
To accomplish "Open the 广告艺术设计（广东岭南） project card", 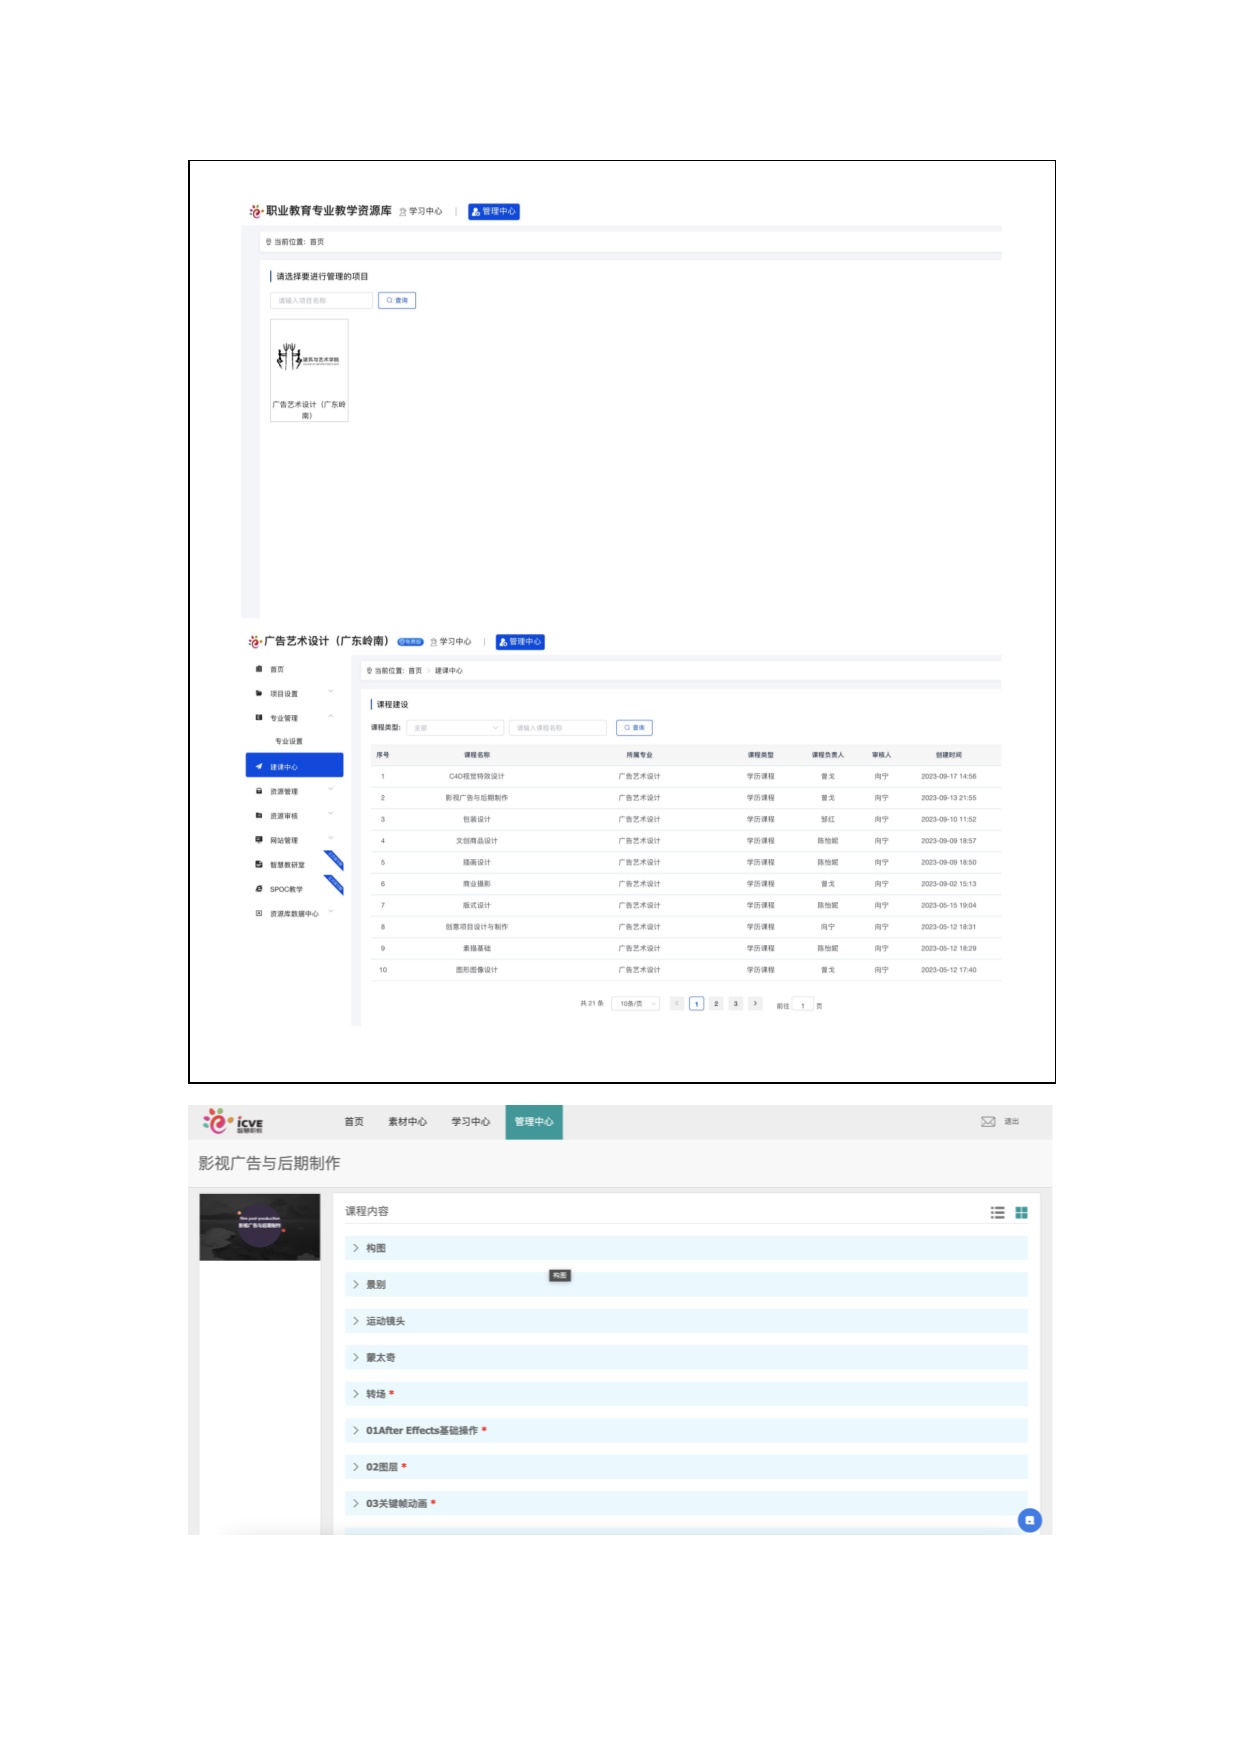I will pos(309,370).
